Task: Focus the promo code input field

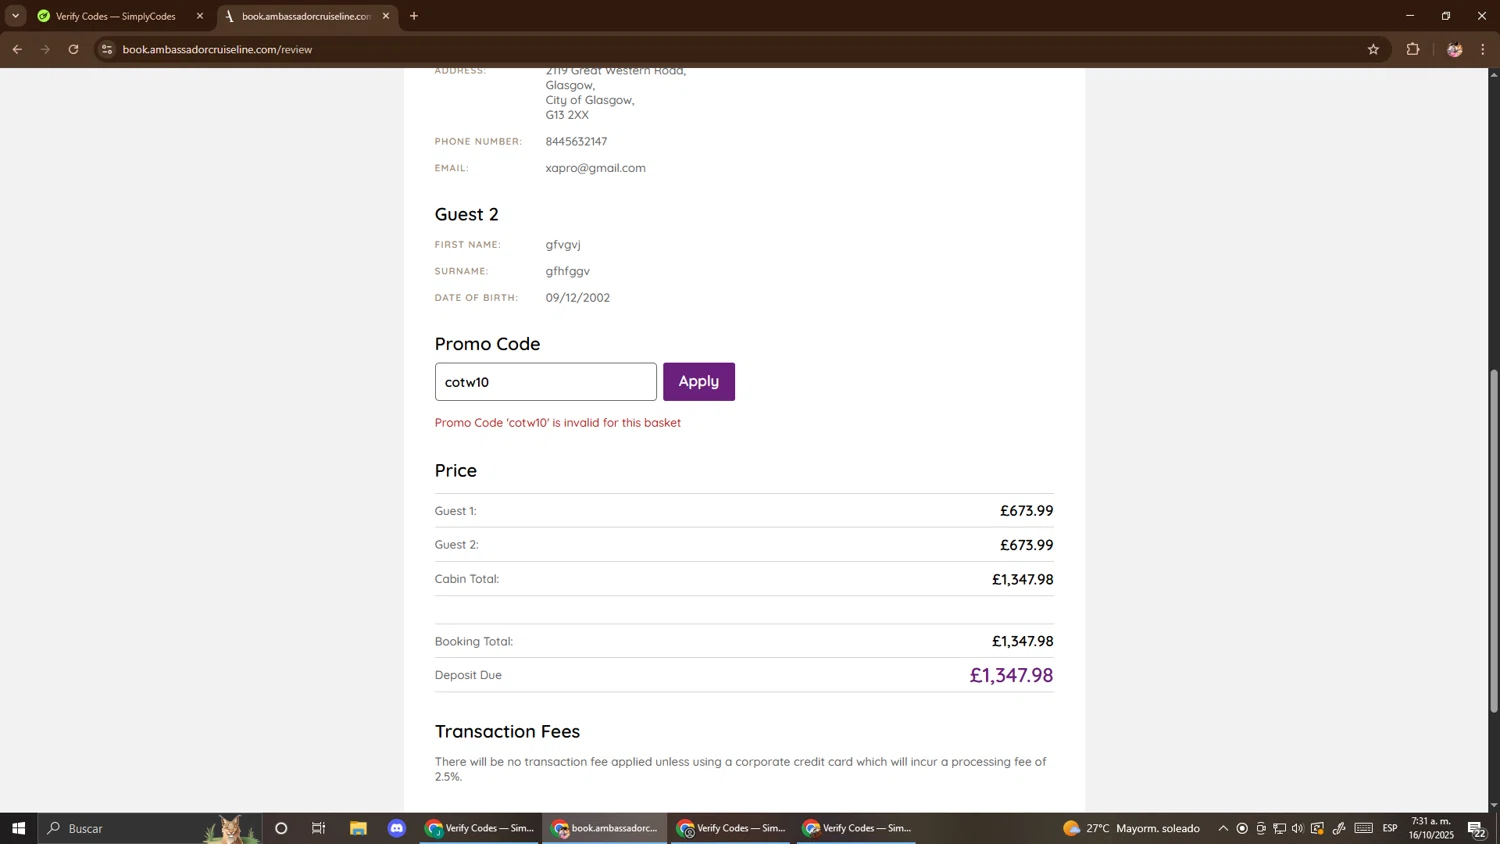Action: click(x=545, y=381)
